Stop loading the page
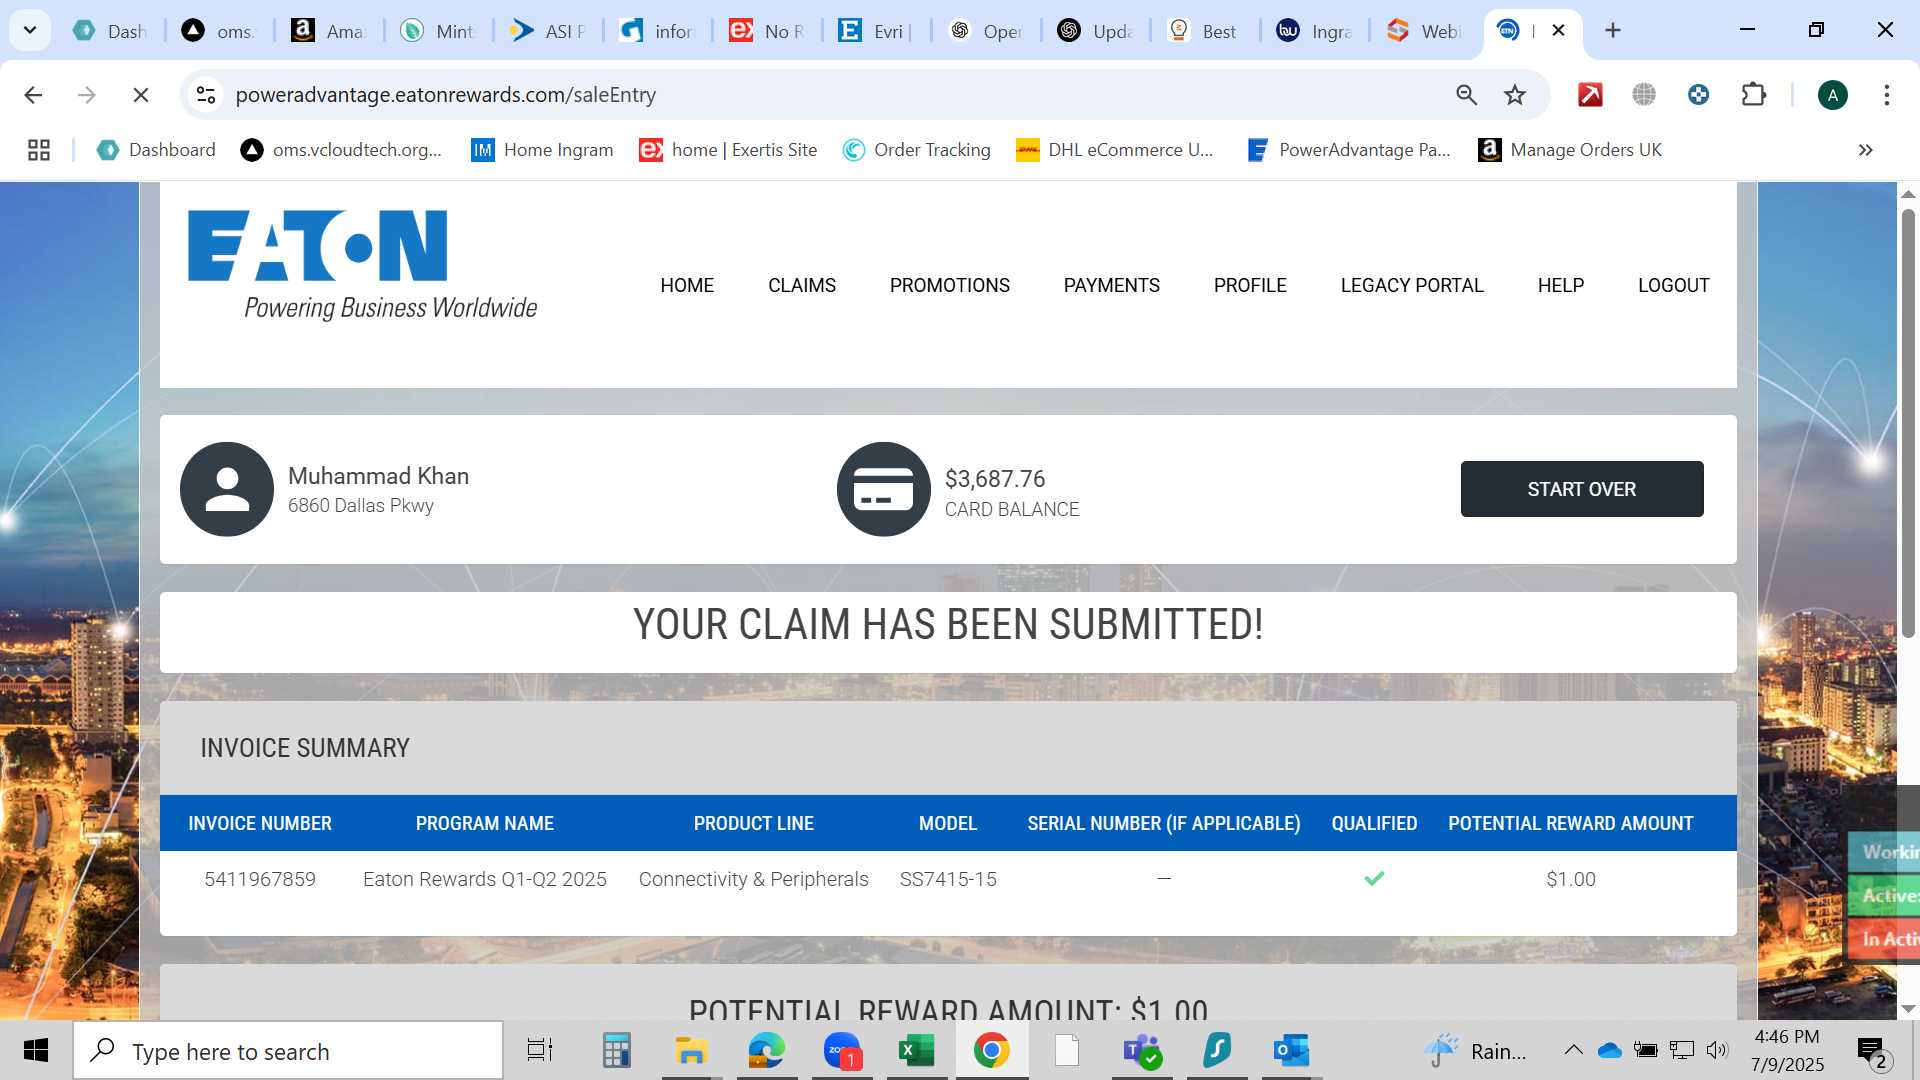The height and width of the screenshot is (1080, 1920). [x=141, y=95]
